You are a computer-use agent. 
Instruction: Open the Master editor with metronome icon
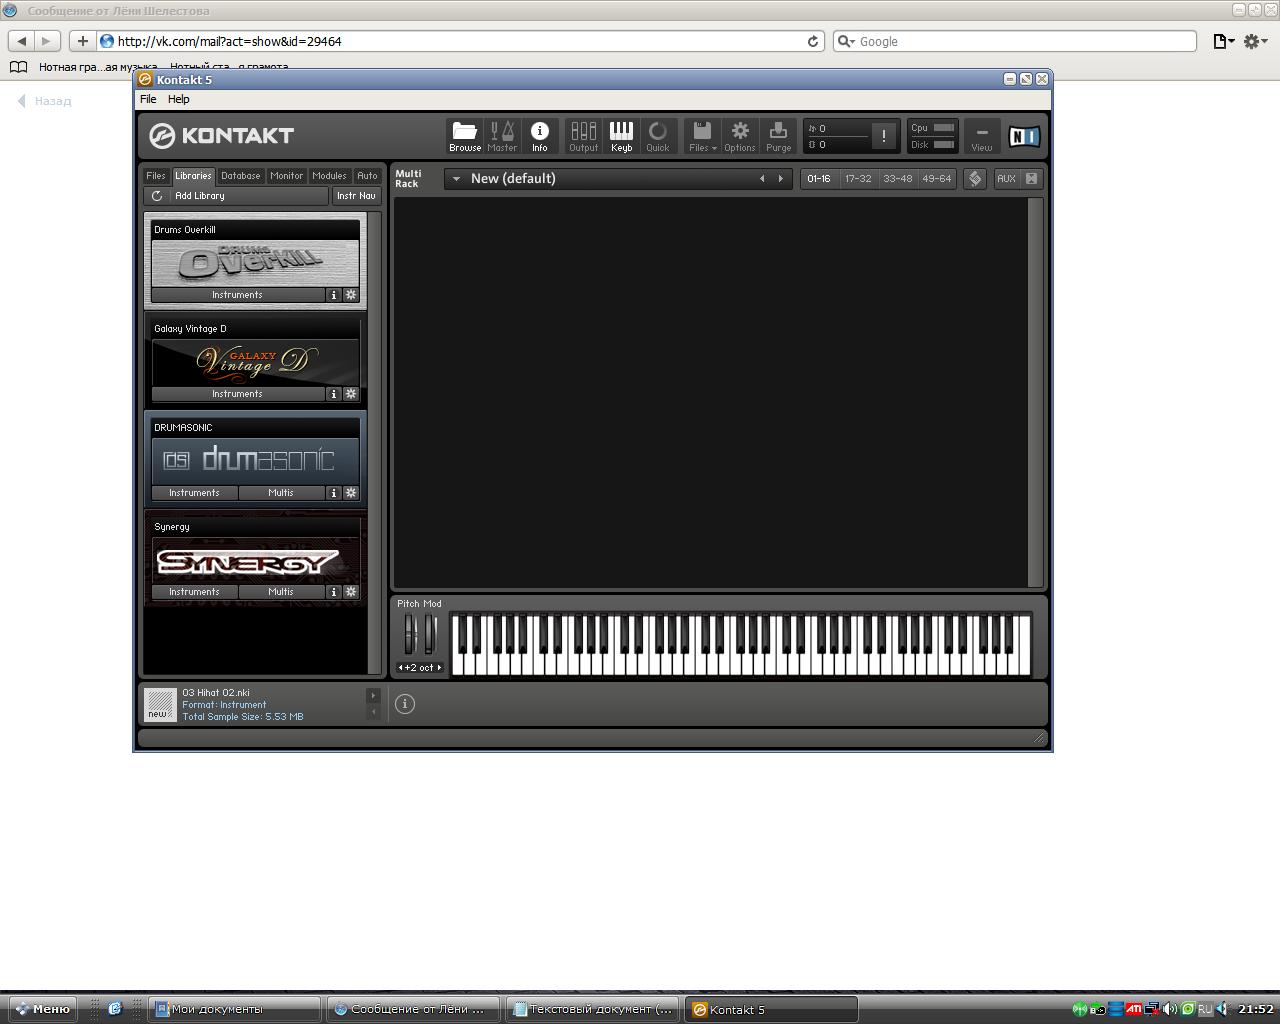(502, 136)
